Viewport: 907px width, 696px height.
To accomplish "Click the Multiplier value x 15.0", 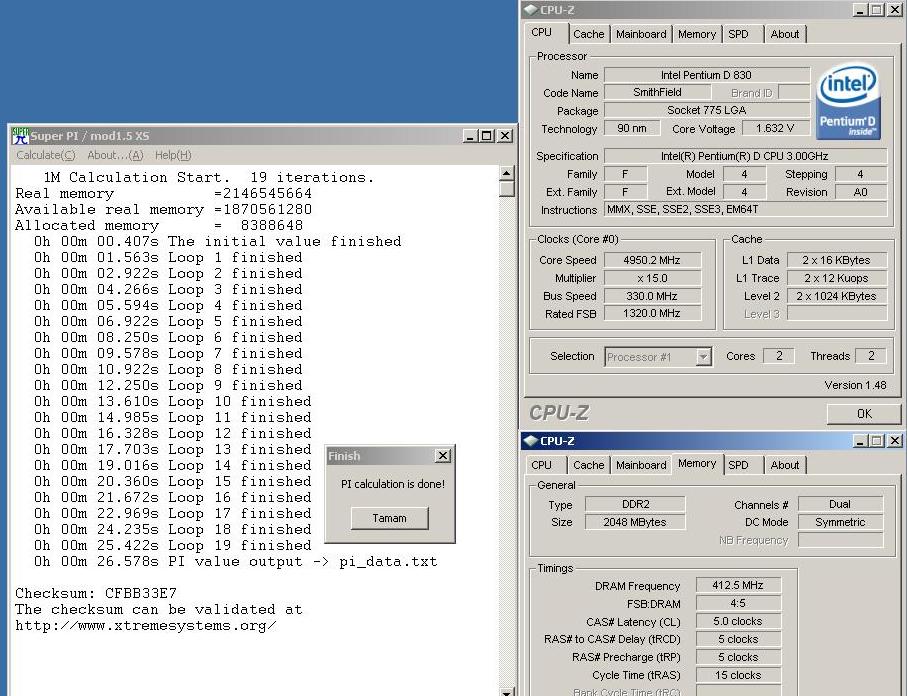I will point(652,278).
